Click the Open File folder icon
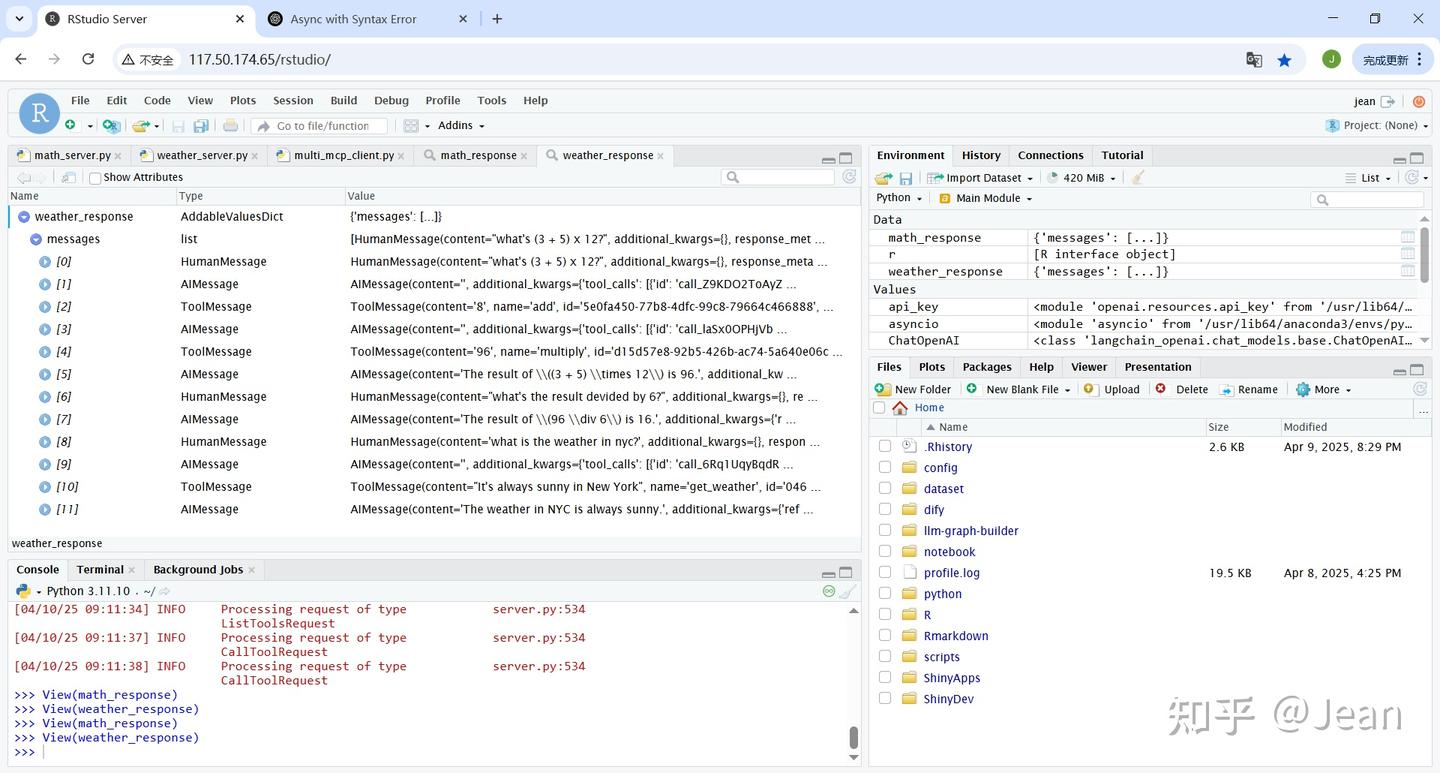 tap(140, 126)
